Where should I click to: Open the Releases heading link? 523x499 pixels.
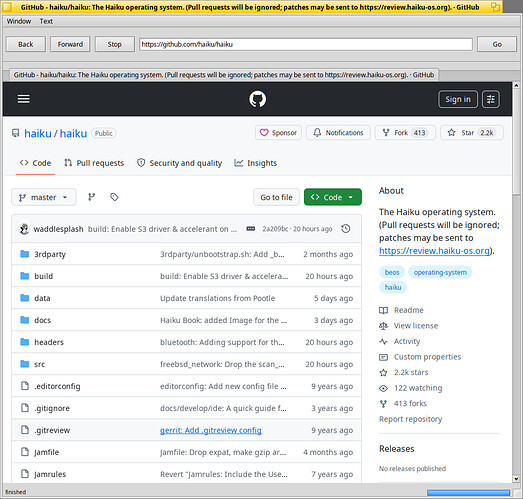click(x=397, y=449)
